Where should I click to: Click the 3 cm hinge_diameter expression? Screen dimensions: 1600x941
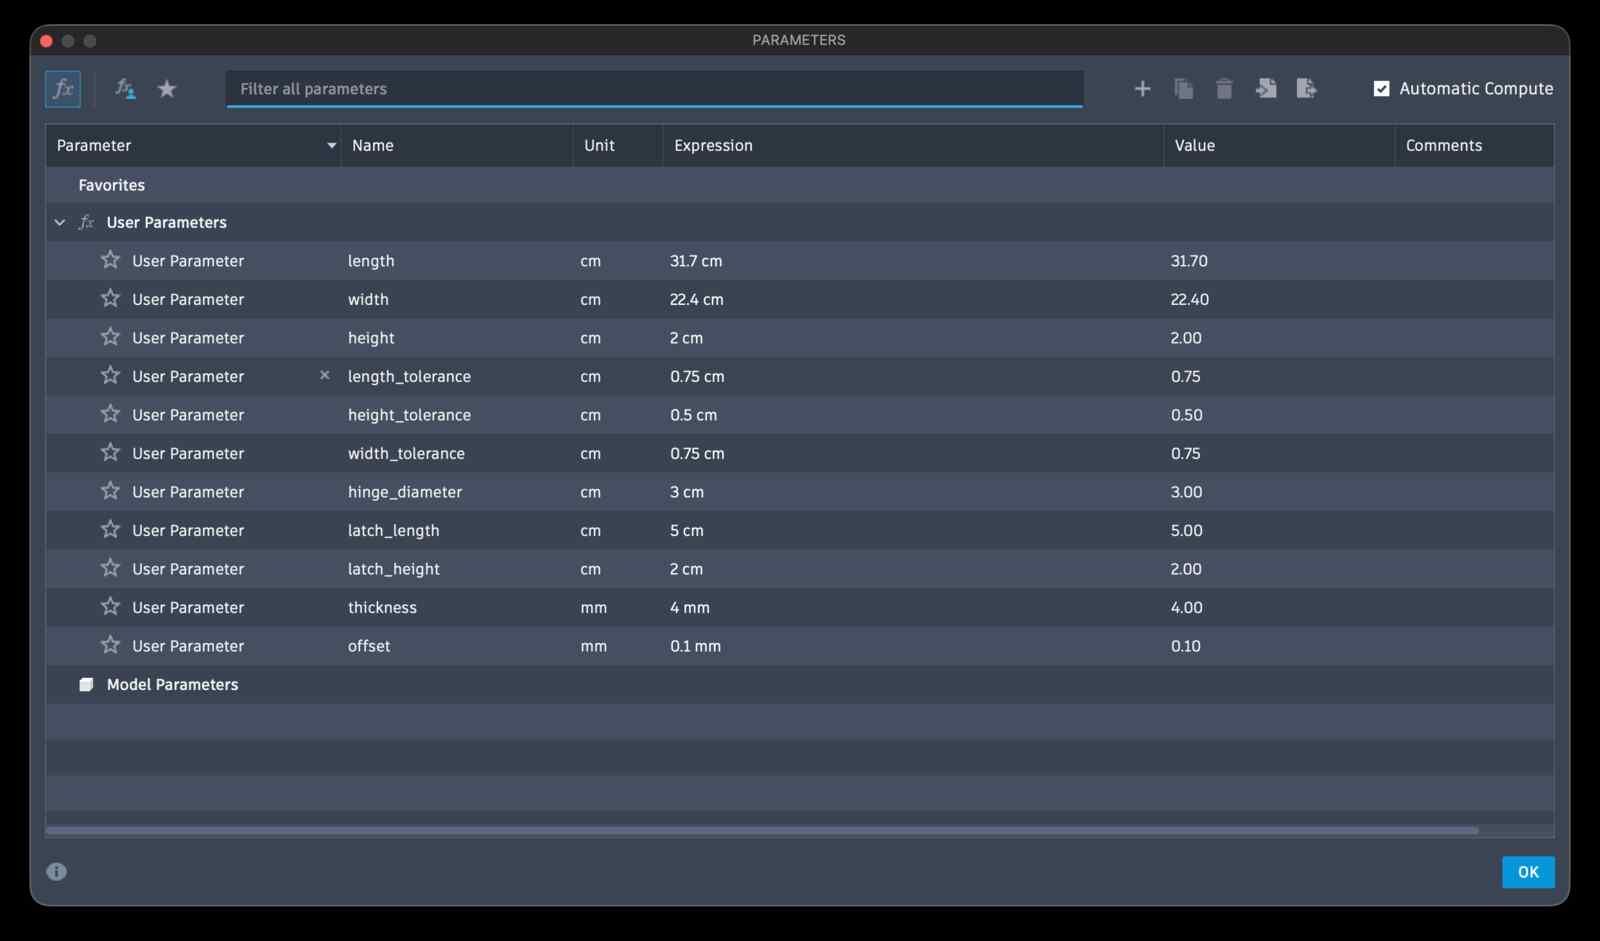click(687, 492)
